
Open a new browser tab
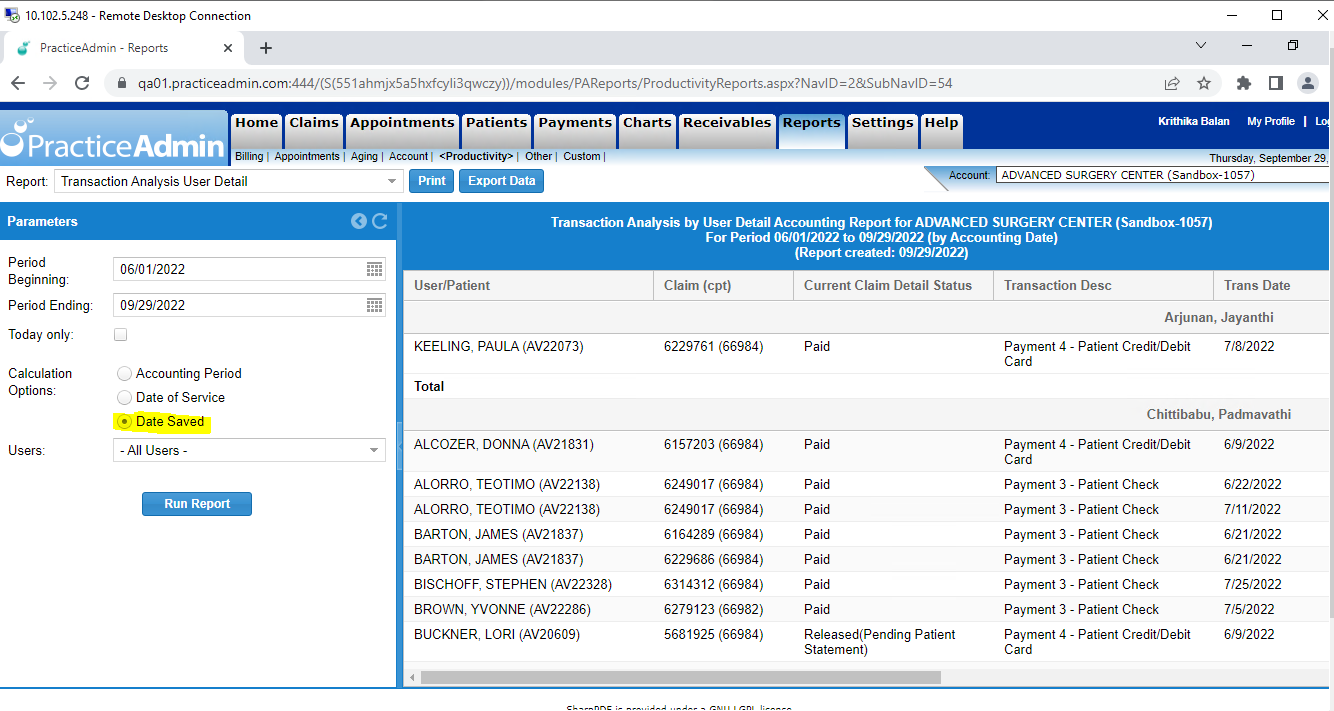click(266, 48)
